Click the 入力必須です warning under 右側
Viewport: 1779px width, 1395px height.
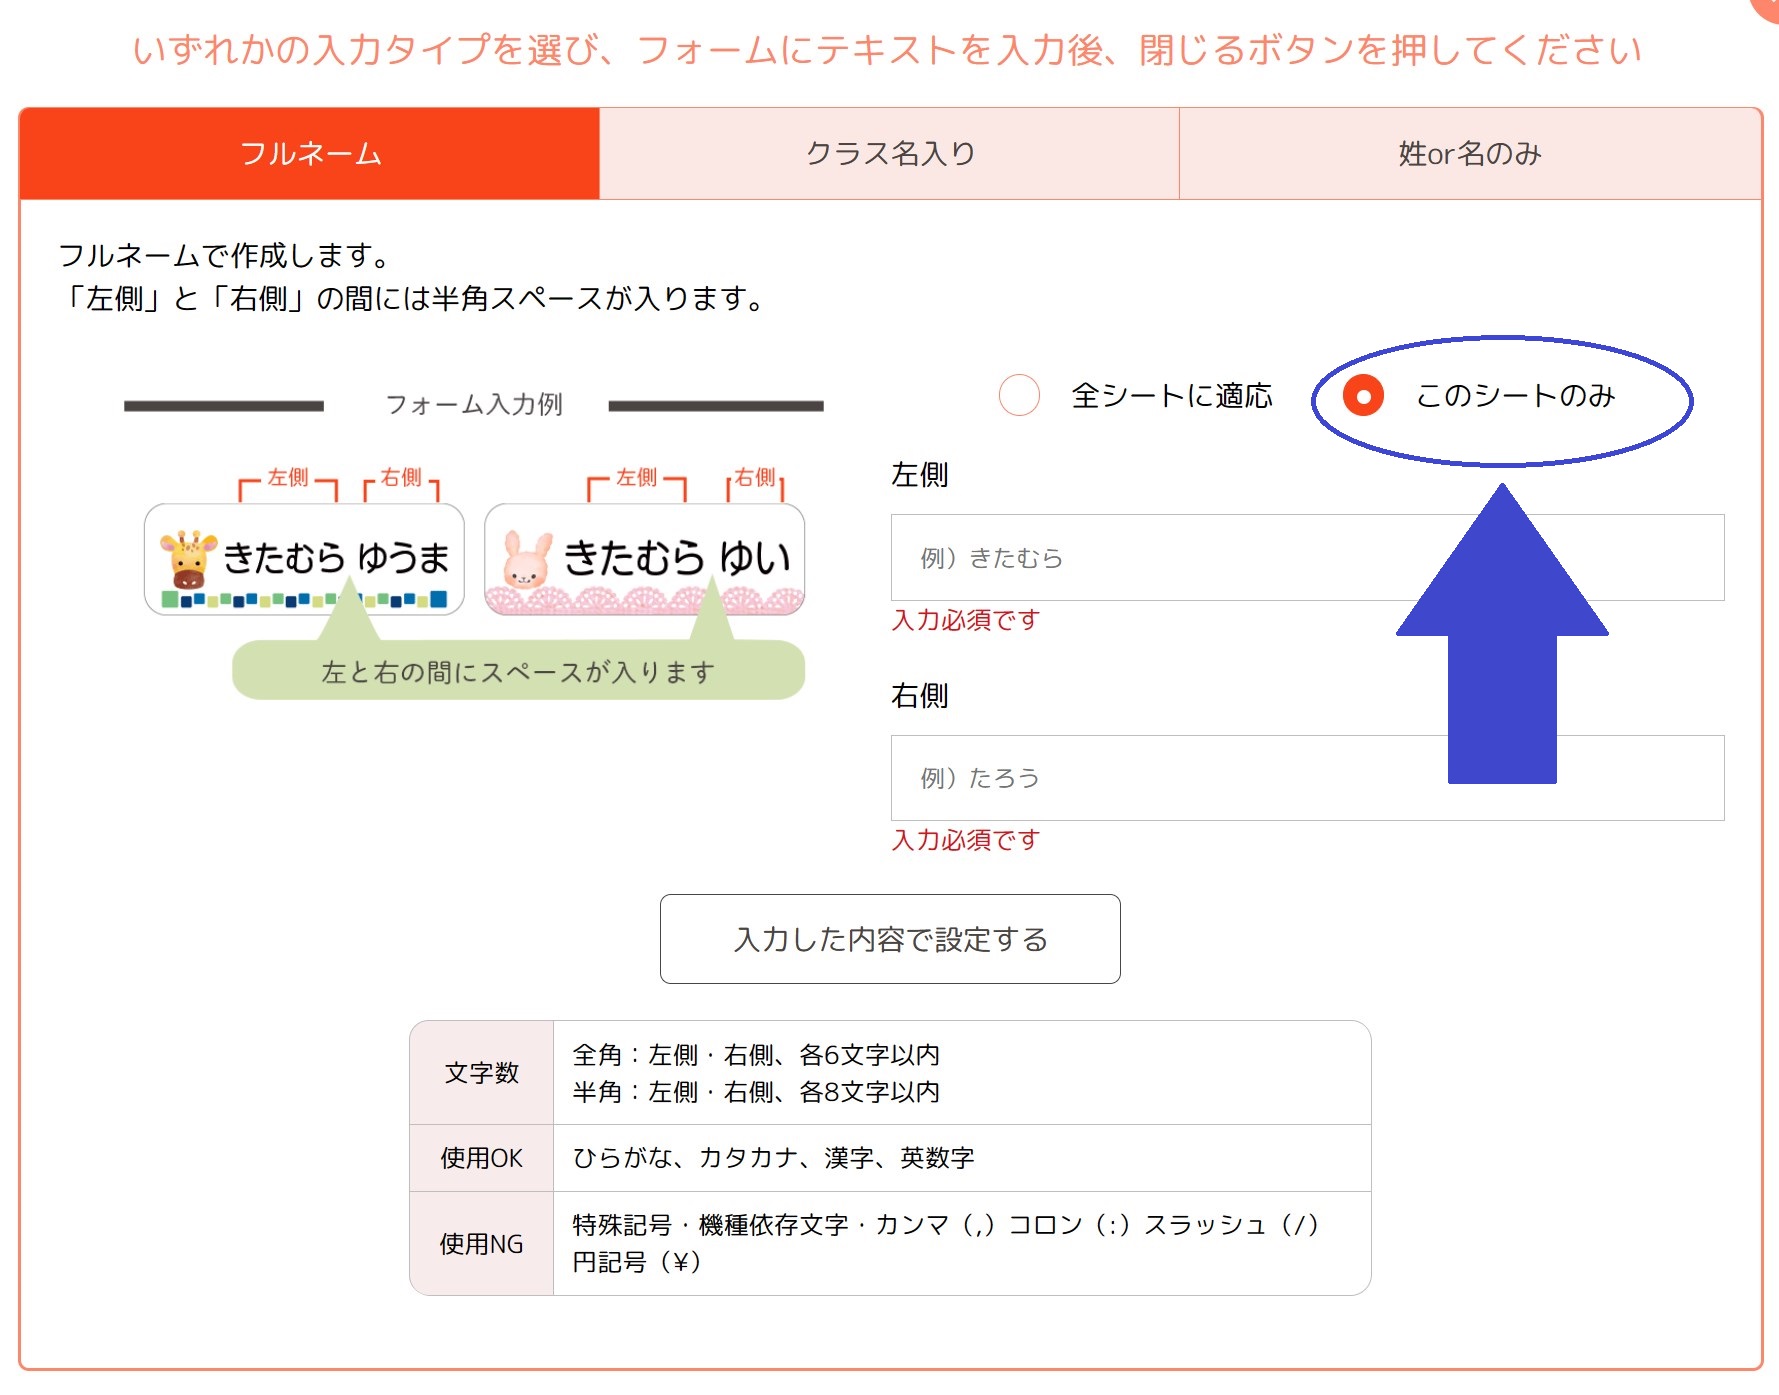coord(965,841)
